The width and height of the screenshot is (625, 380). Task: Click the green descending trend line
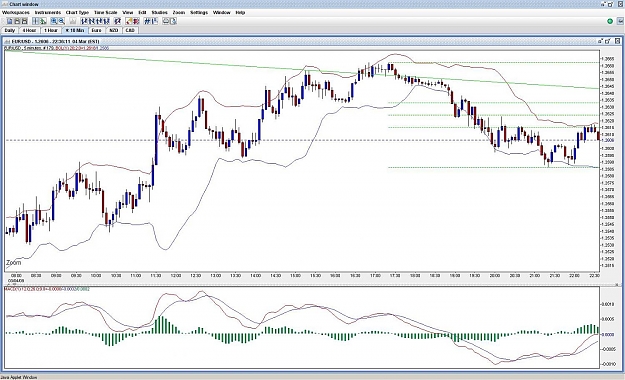[303, 69]
